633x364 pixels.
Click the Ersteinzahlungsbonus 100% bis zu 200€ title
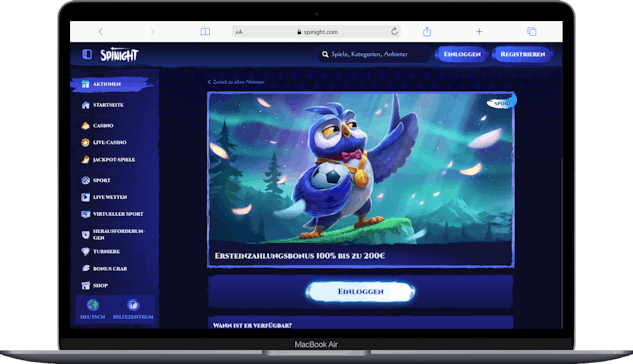click(x=300, y=256)
